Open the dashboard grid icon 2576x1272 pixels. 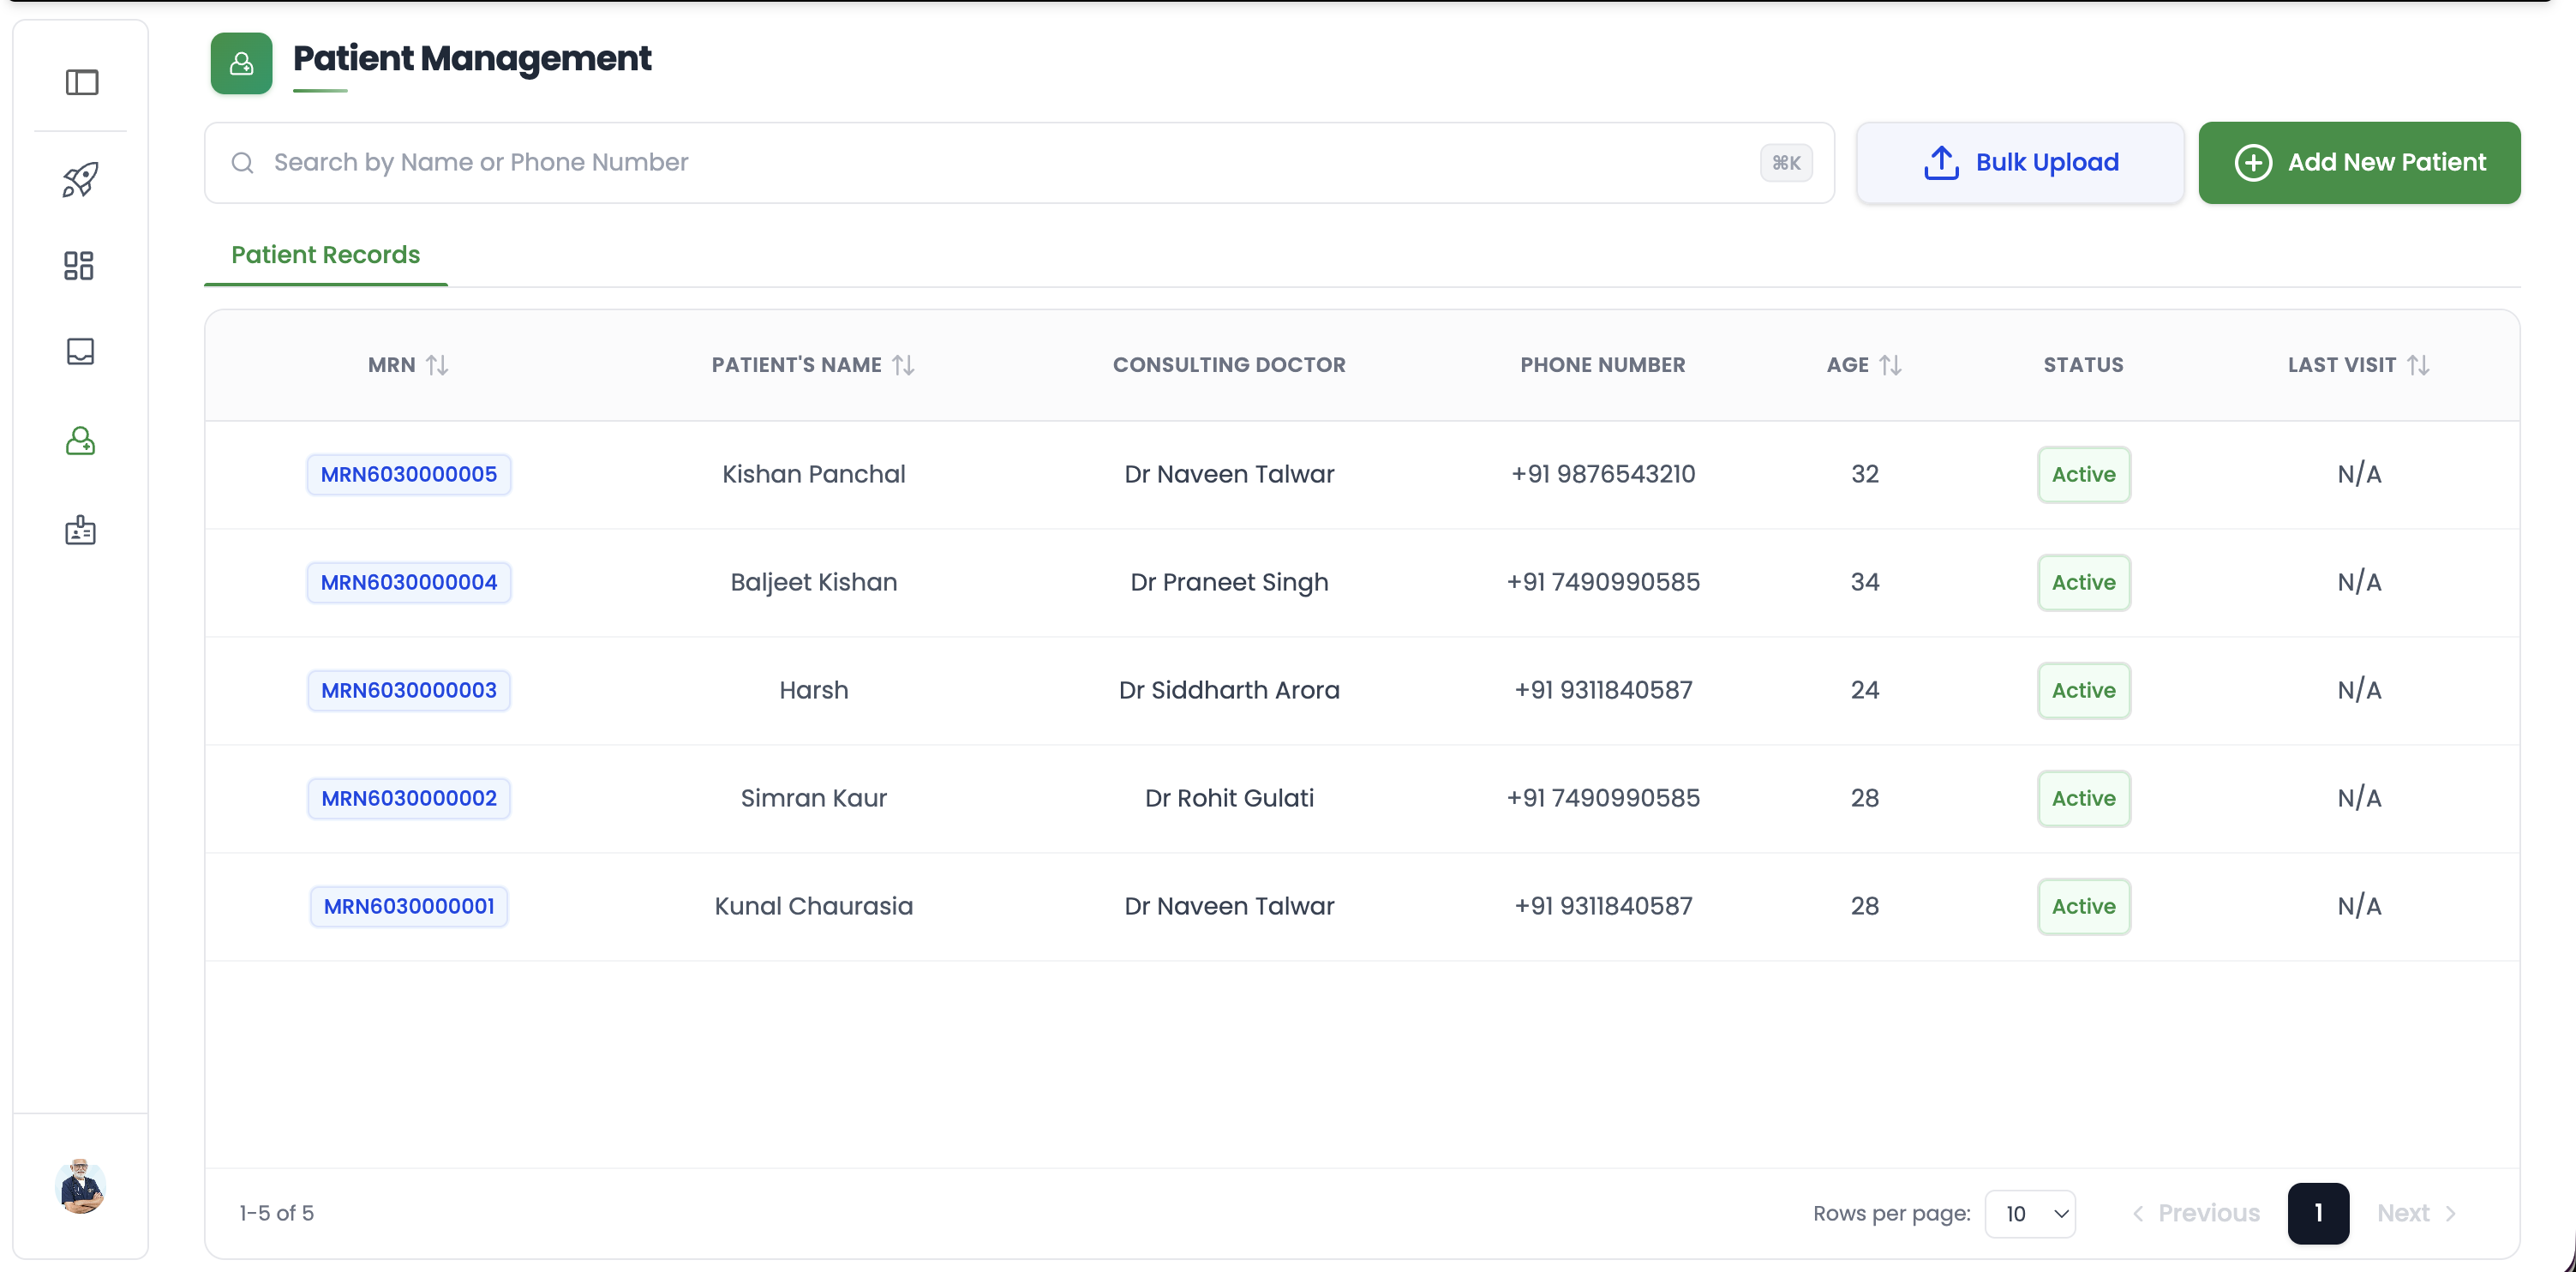(x=79, y=265)
